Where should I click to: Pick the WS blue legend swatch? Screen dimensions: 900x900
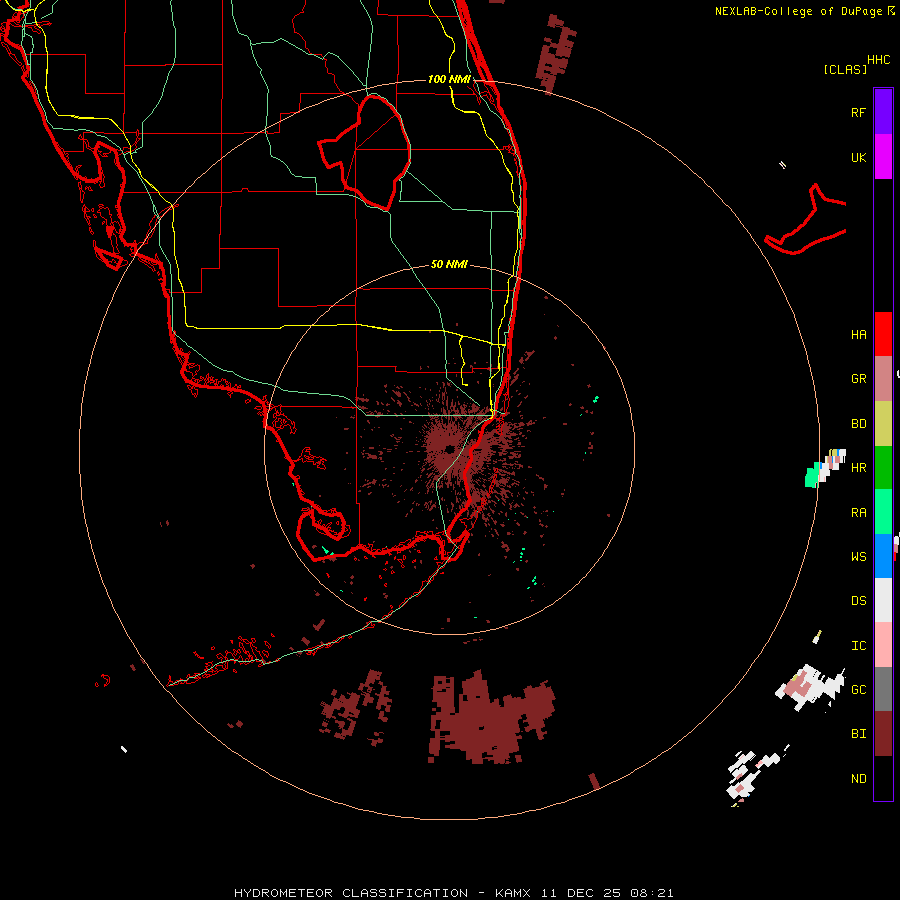coord(883,556)
